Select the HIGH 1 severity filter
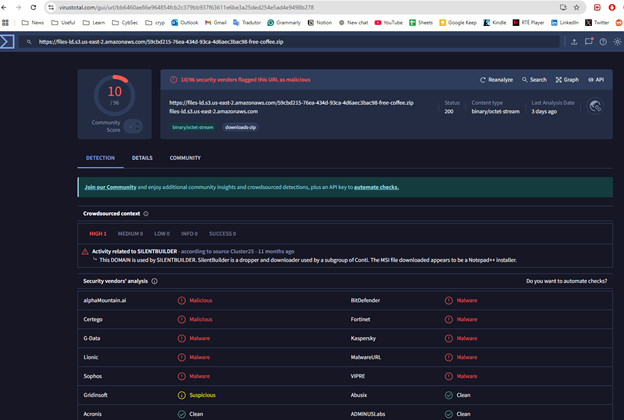This screenshot has width=624, height=420. click(x=98, y=233)
